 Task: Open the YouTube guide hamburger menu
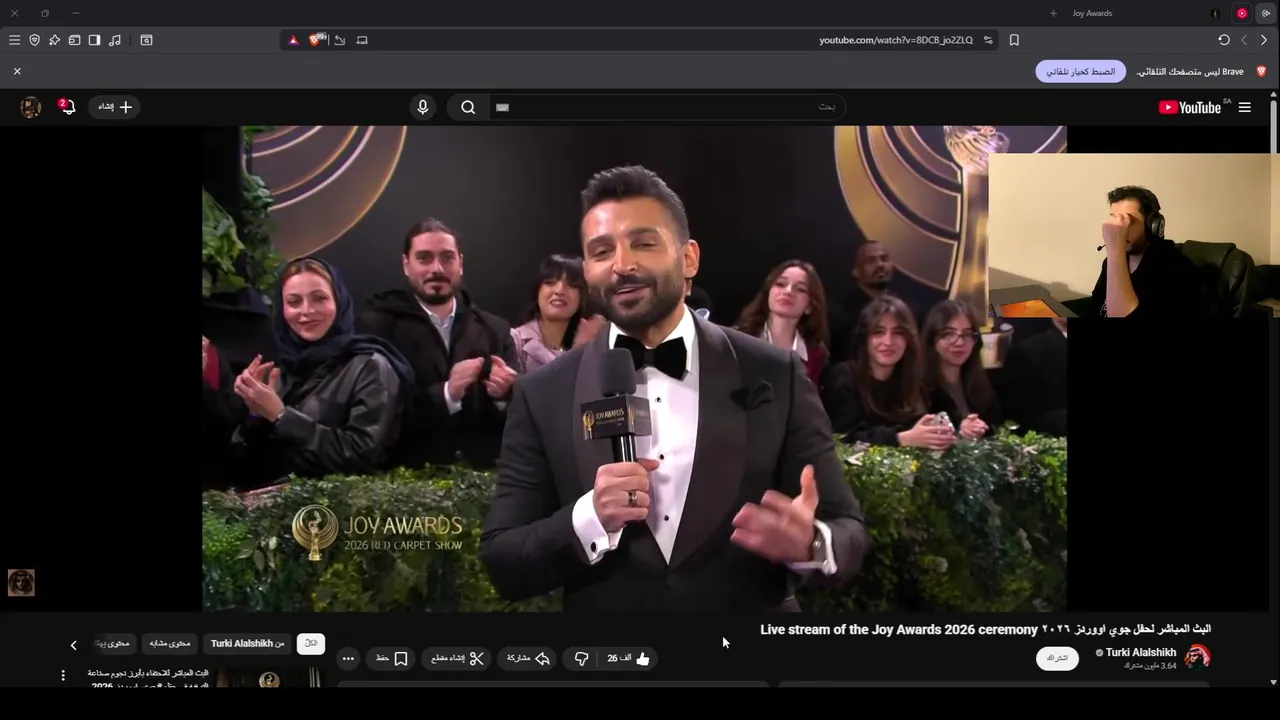click(x=1245, y=107)
